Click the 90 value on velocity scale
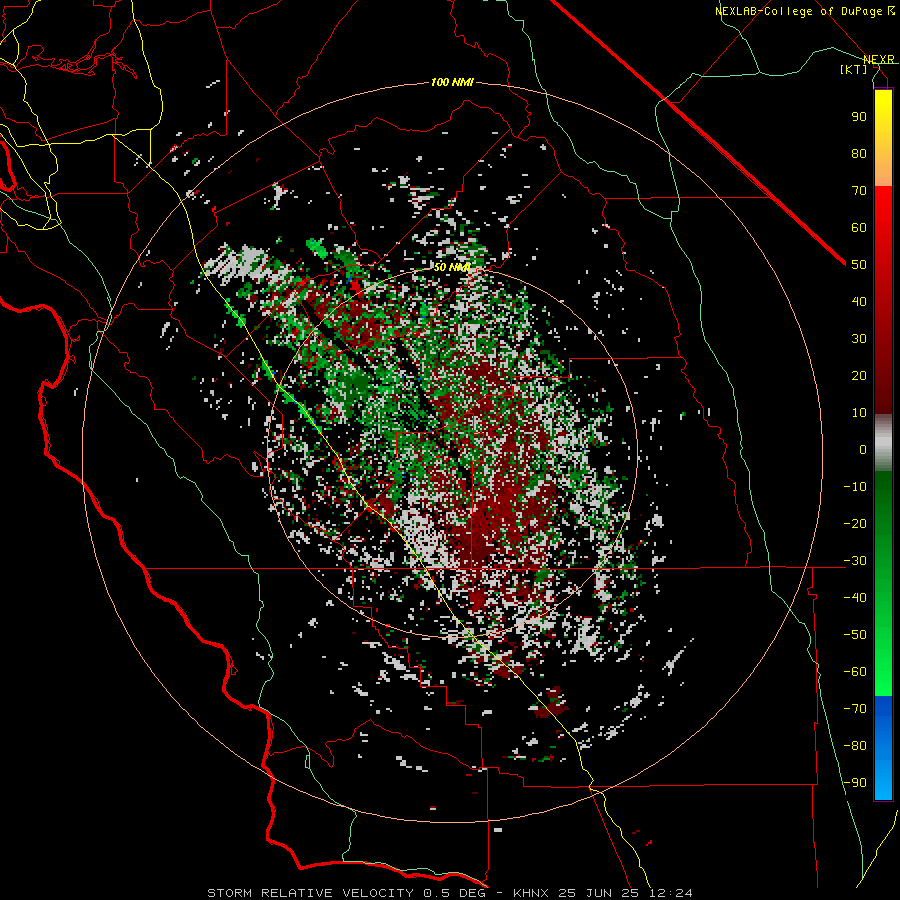 pos(859,117)
